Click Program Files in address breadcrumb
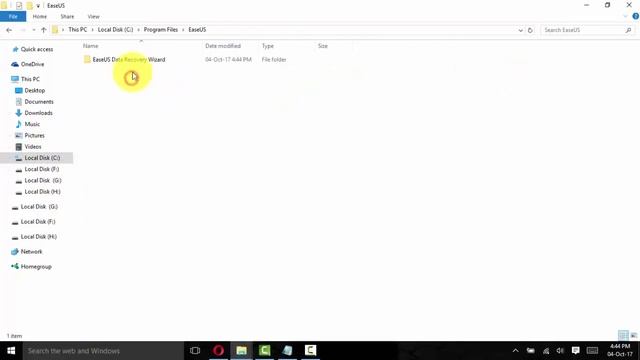640x360 pixels. 161,30
